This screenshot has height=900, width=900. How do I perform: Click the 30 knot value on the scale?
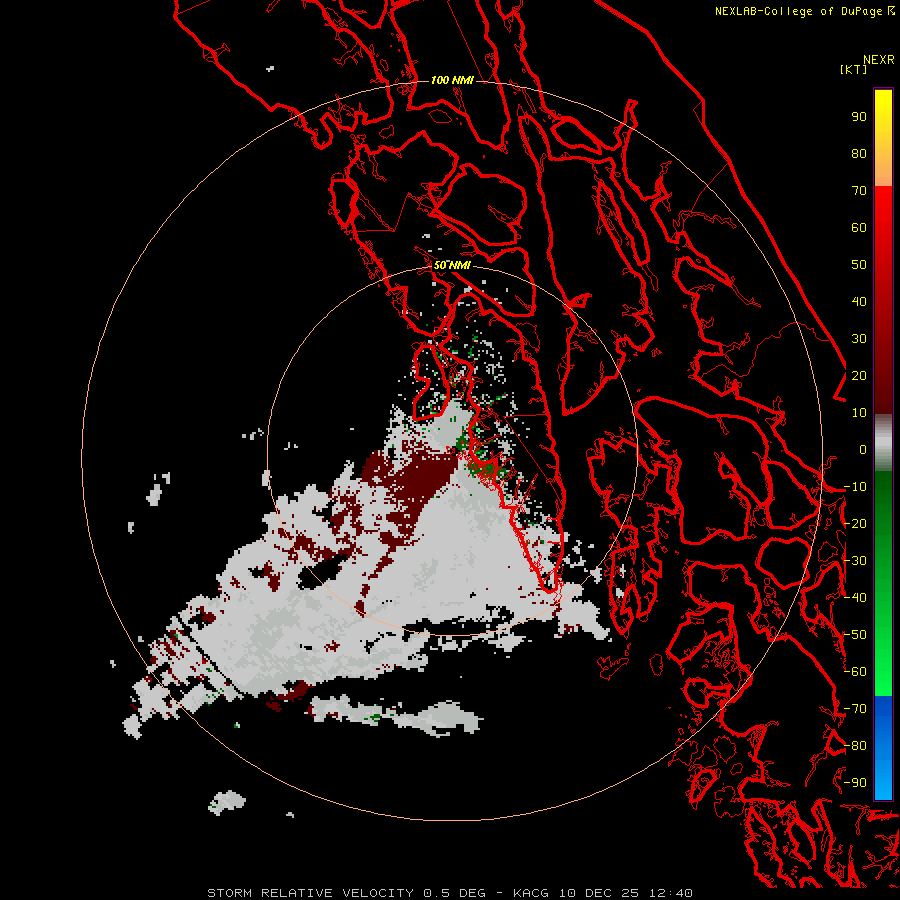(x=859, y=339)
